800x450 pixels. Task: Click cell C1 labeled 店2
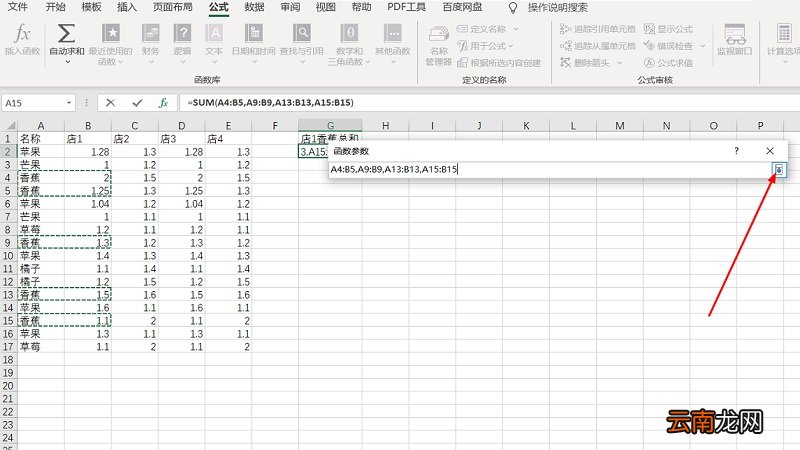coord(135,139)
